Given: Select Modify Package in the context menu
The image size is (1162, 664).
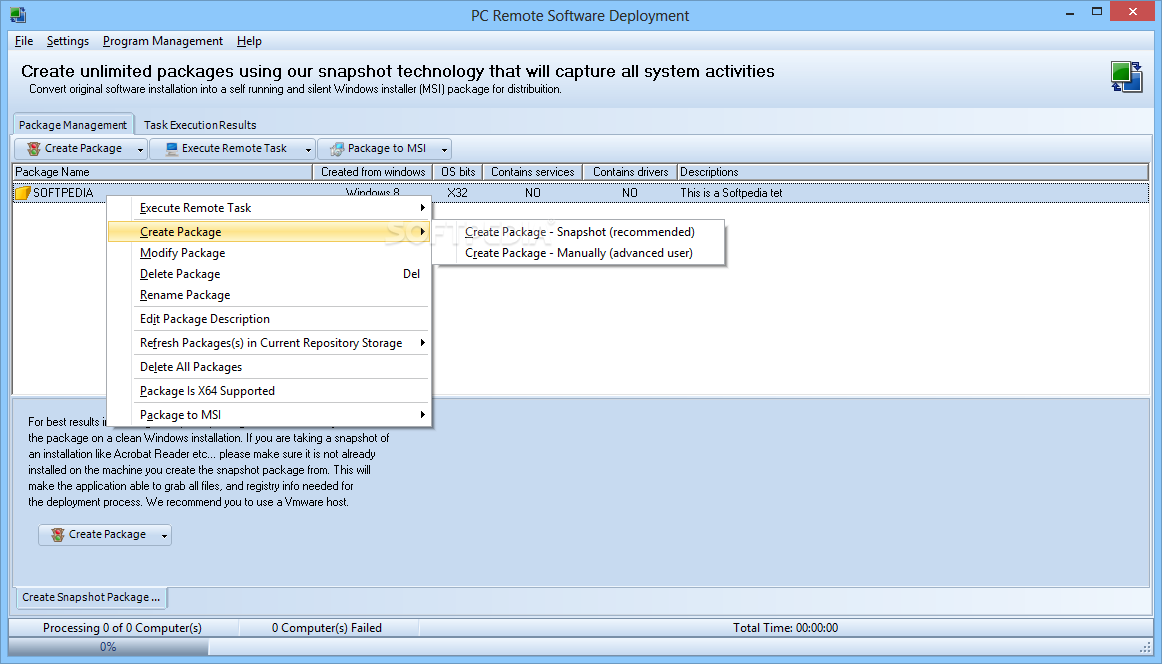Looking at the screenshot, I should (270, 253).
